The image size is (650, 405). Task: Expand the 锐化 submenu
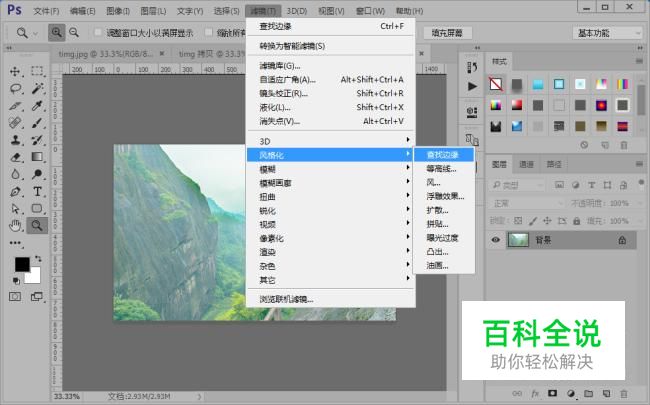point(331,211)
